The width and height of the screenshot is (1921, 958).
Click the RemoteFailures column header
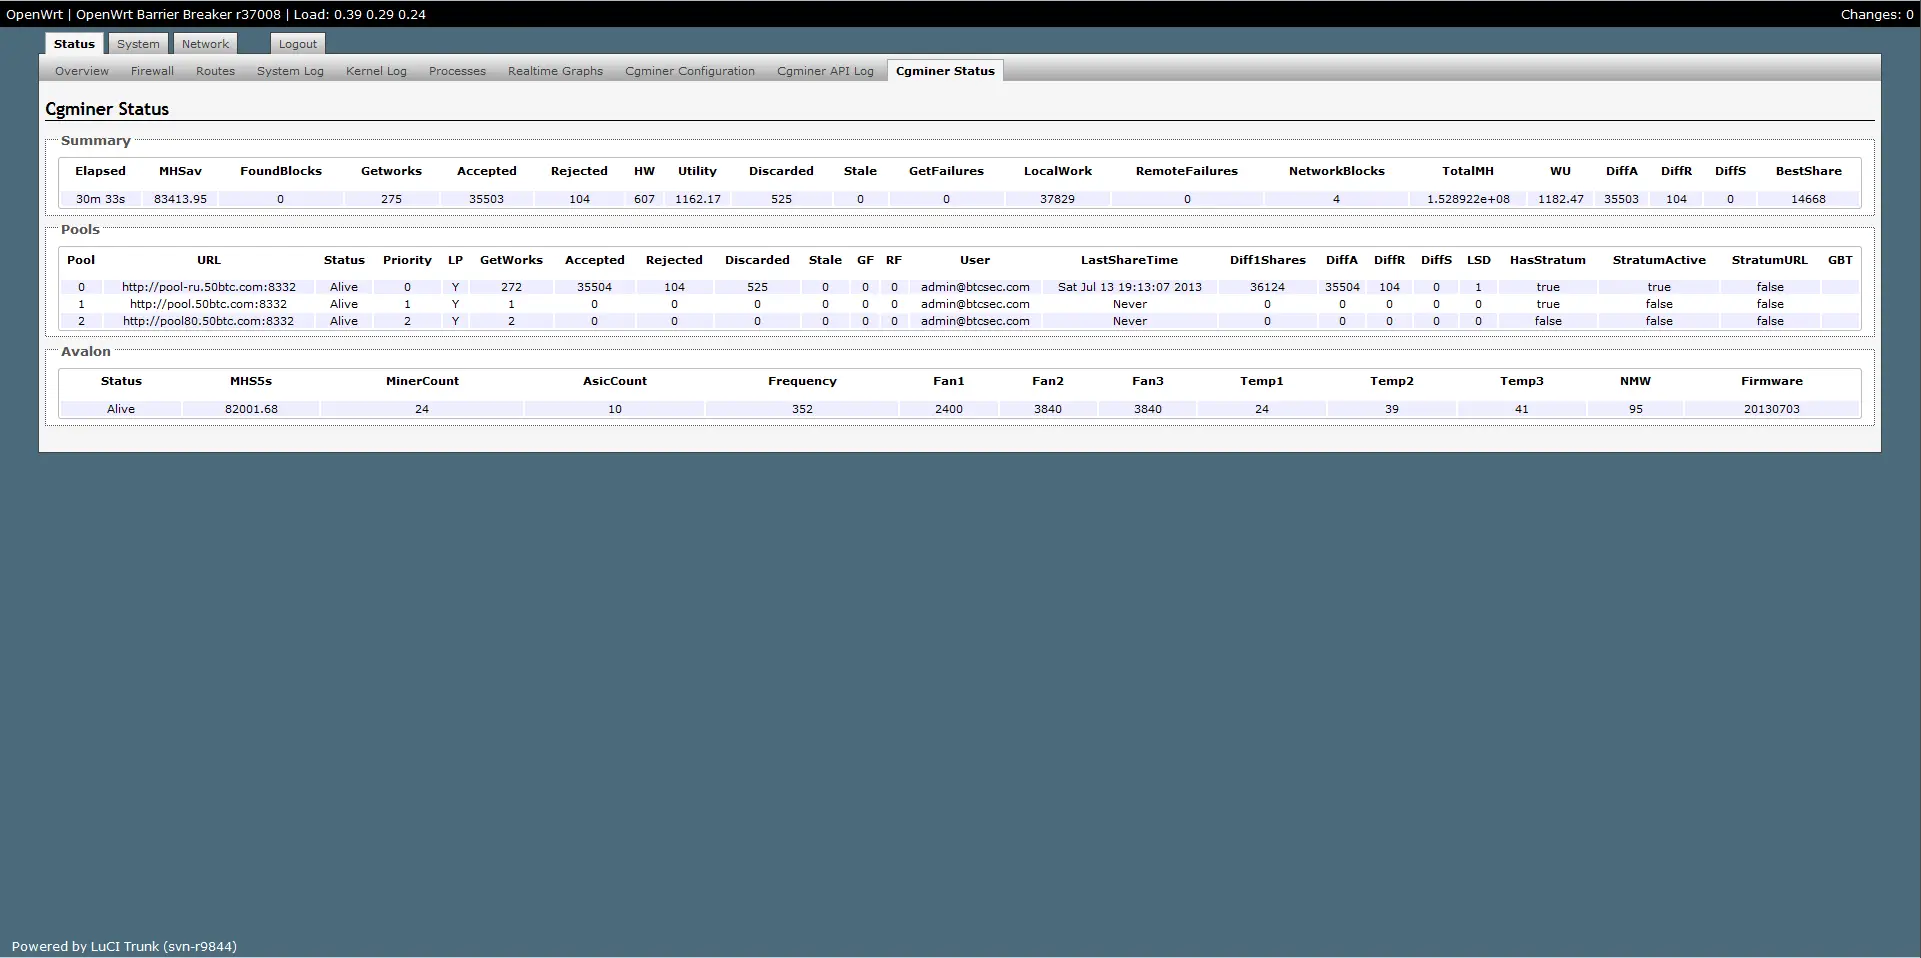click(1187, 171)
